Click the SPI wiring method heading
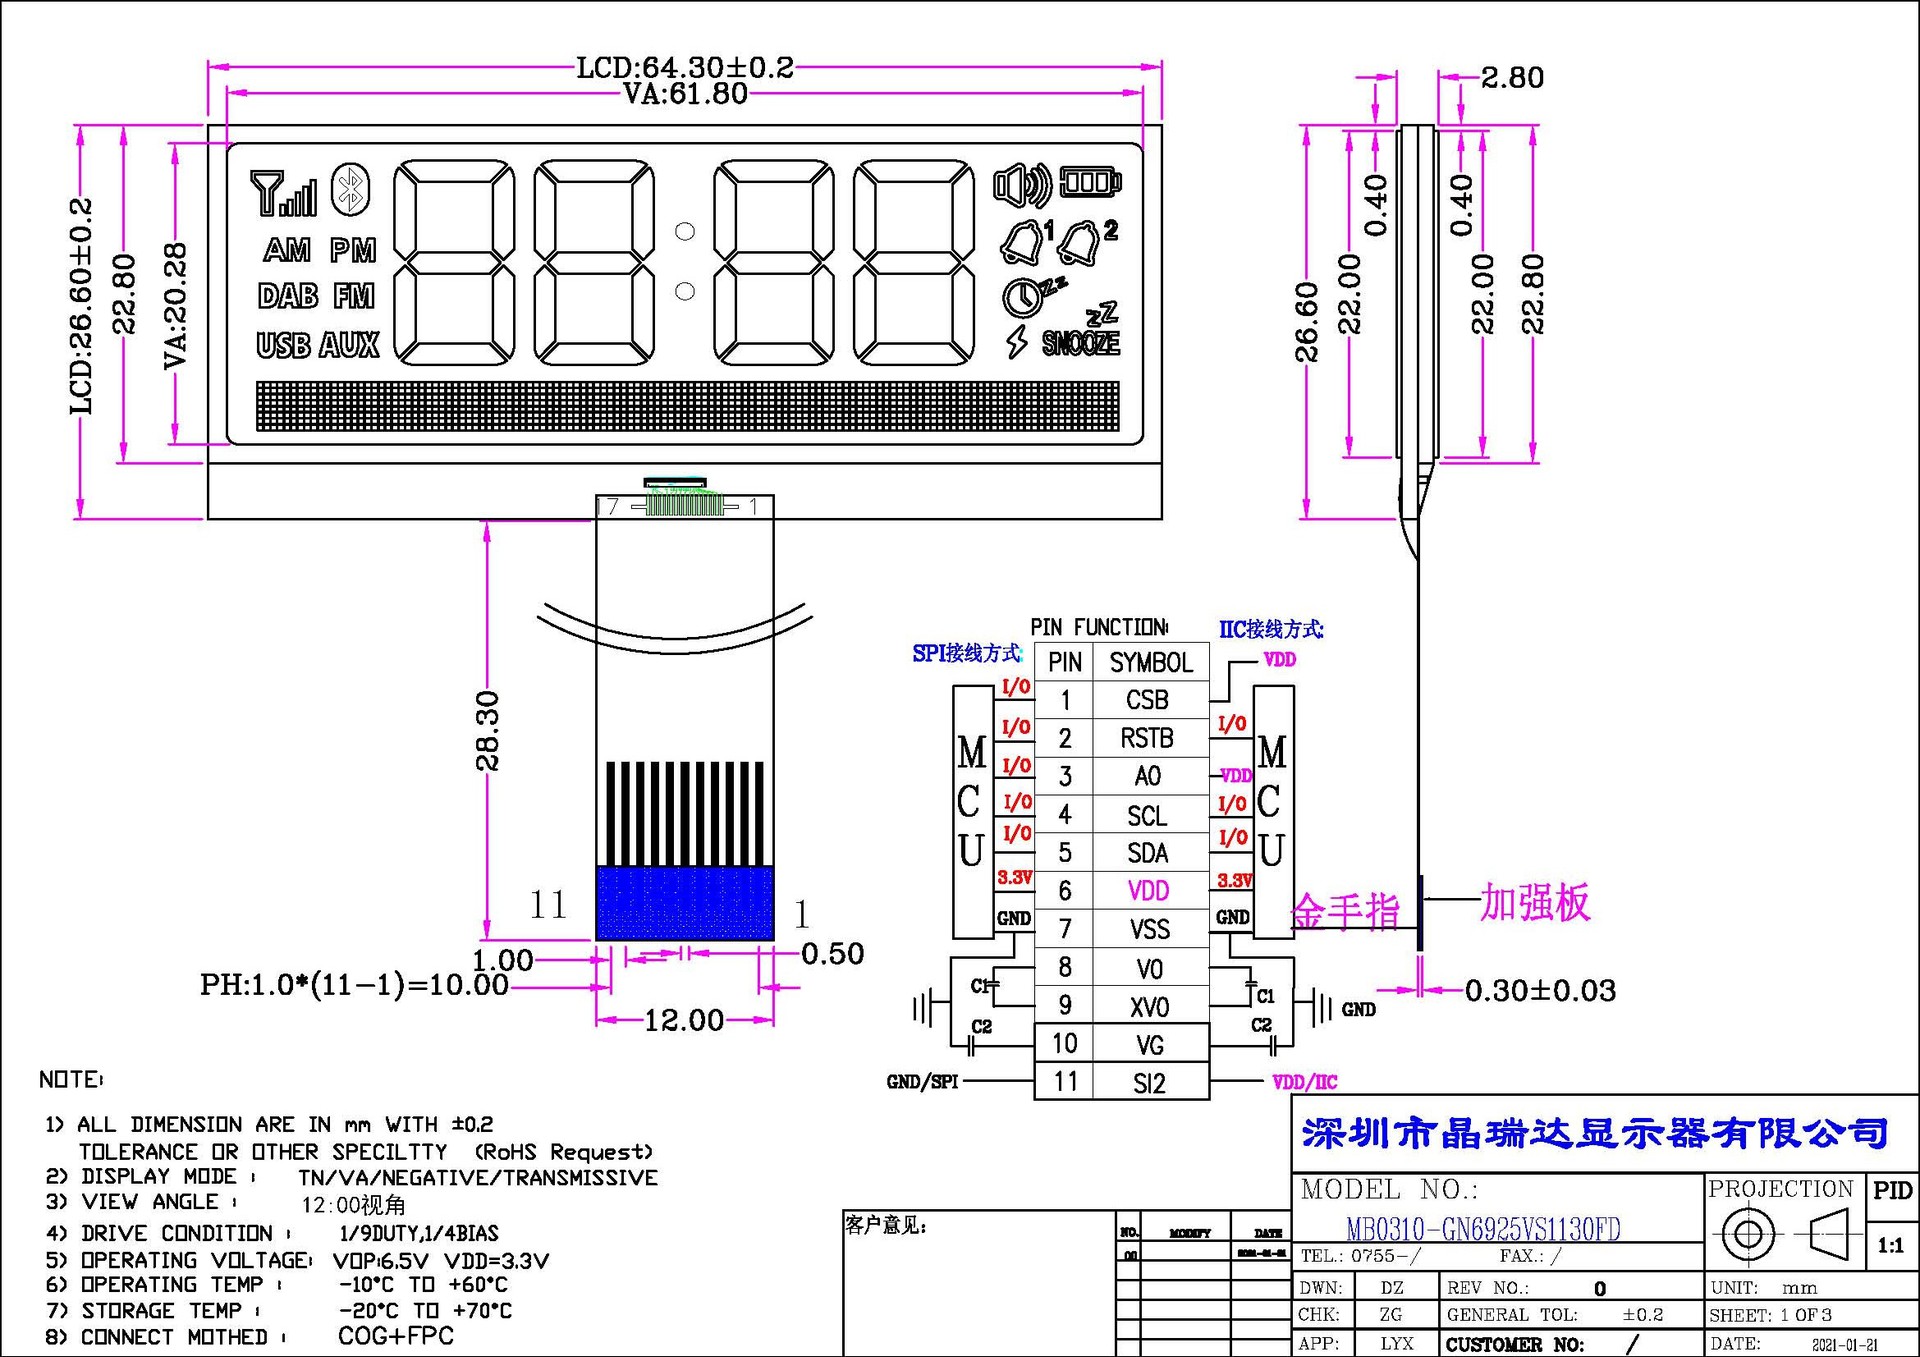The height and width of the screenshot is (1357, 1920). tap(966, 653)
